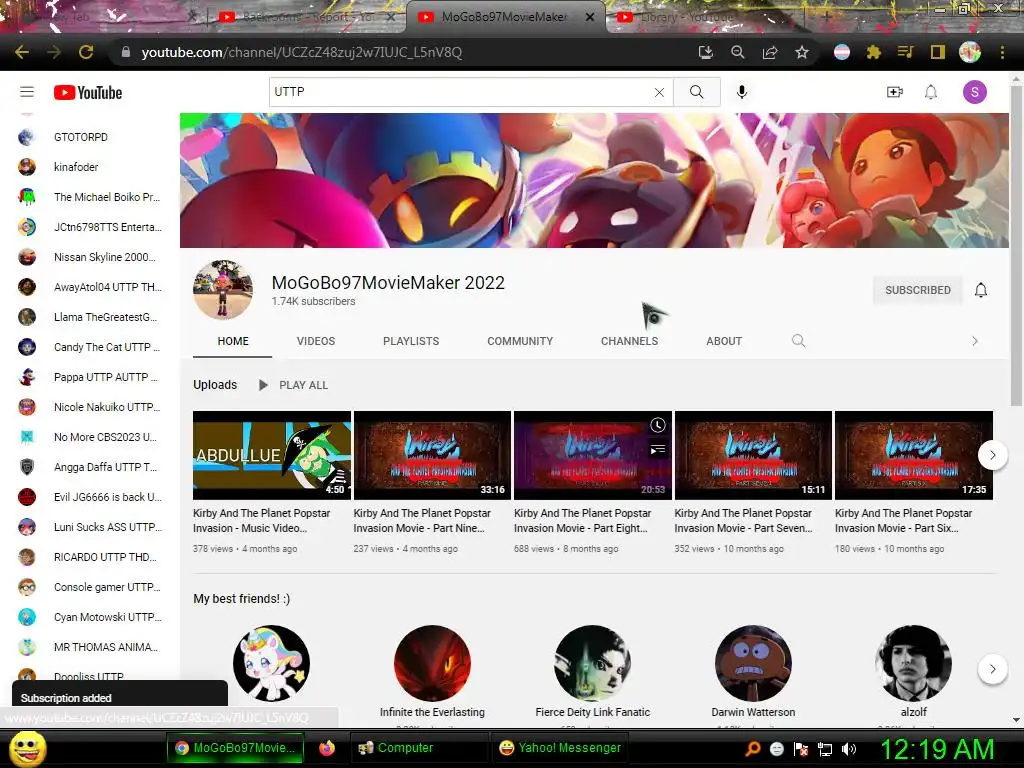Click the channel profile picture

(223, 290)
